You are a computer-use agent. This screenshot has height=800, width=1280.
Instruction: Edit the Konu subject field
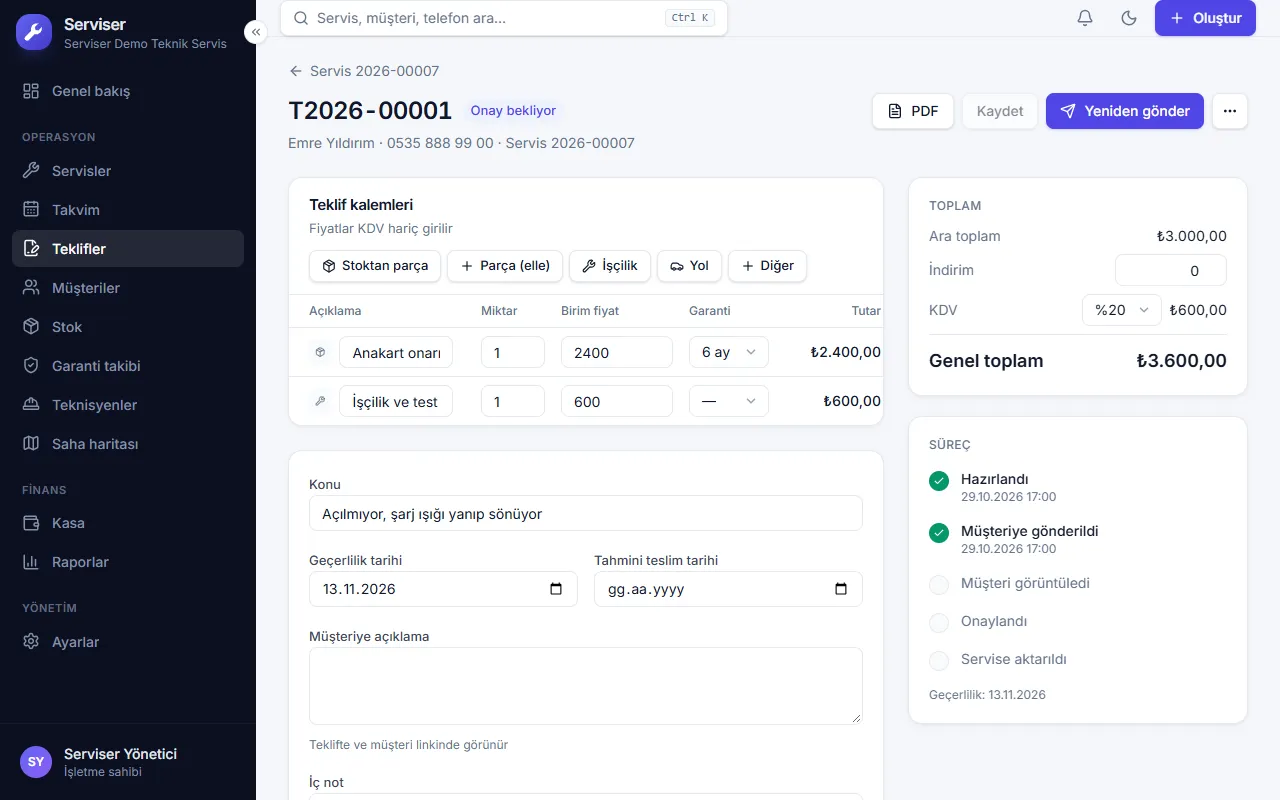pyautogui.click(x=586, y=513)
